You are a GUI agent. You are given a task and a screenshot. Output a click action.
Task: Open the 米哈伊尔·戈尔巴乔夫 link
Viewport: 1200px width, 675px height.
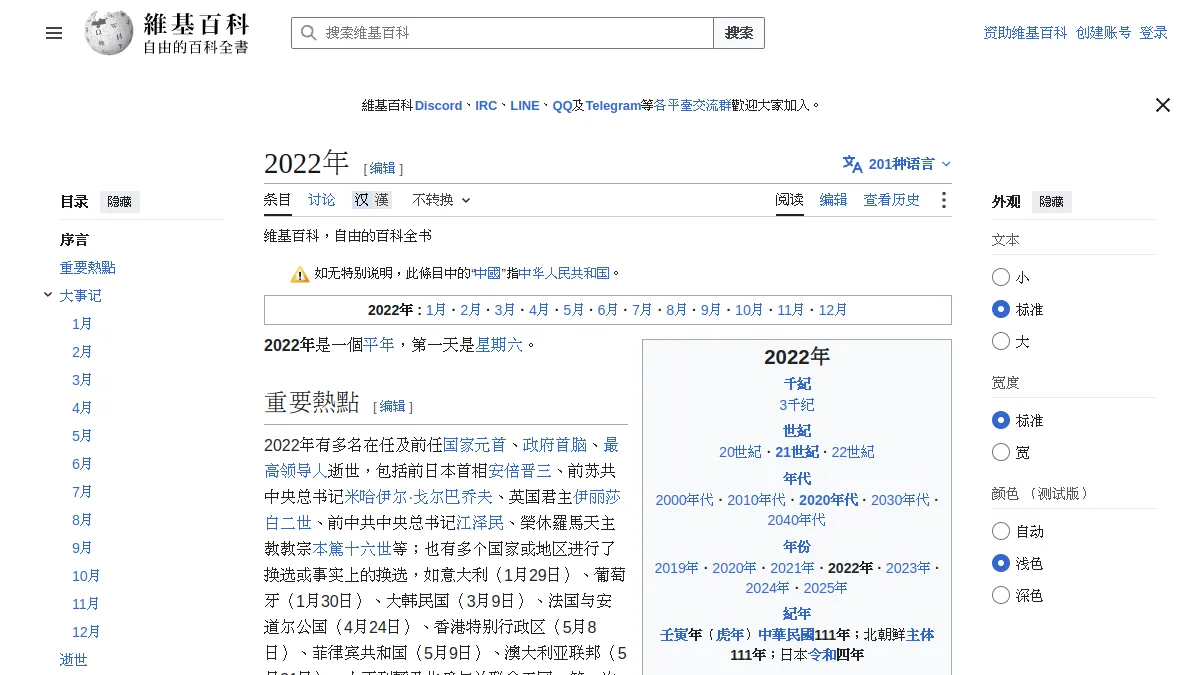[419, 496]
